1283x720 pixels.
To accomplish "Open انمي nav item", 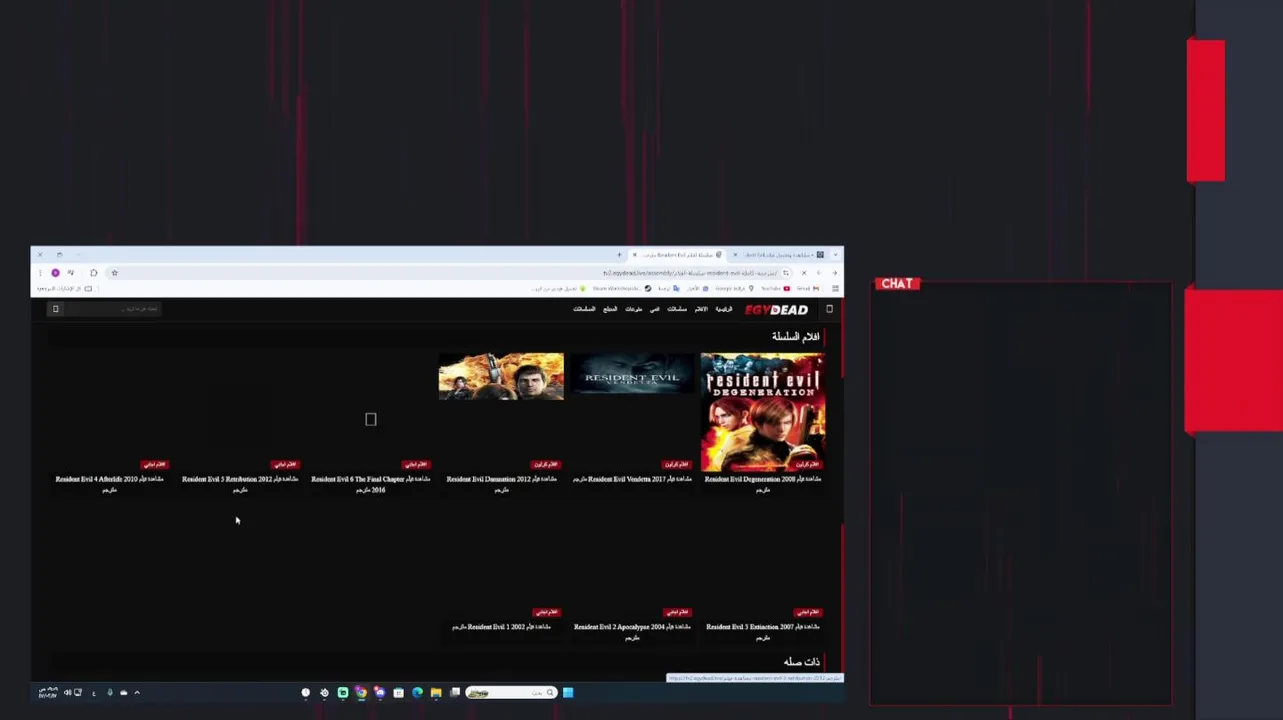I will click(654, 309).
